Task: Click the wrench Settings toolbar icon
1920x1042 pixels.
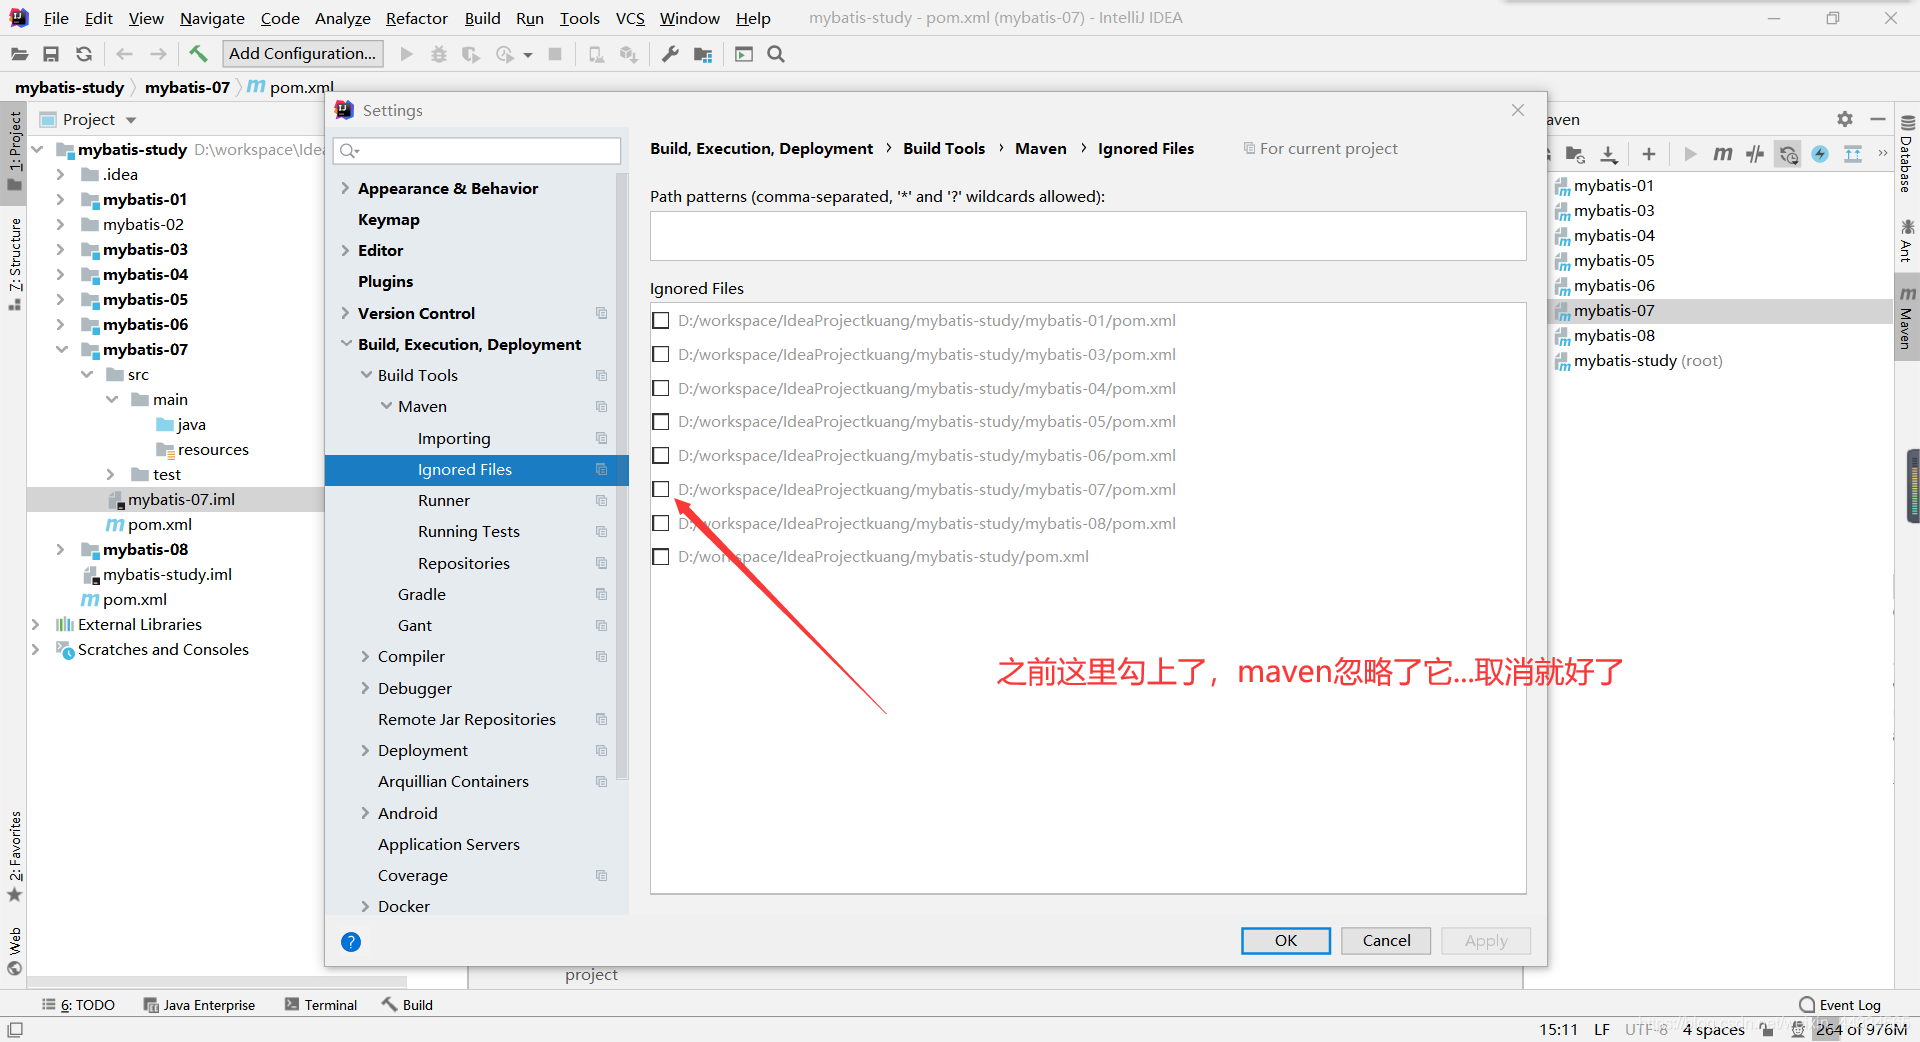Action: 670,54
